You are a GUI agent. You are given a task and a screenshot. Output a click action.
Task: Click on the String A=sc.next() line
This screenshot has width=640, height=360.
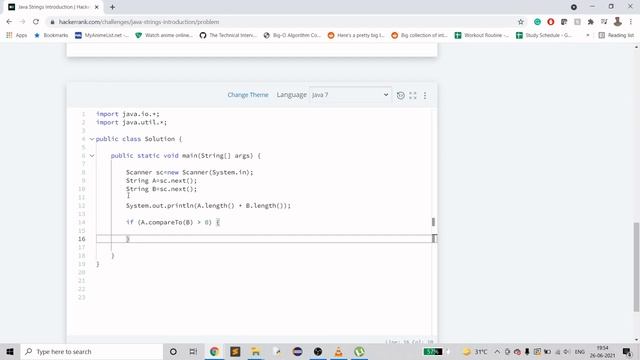161,180
